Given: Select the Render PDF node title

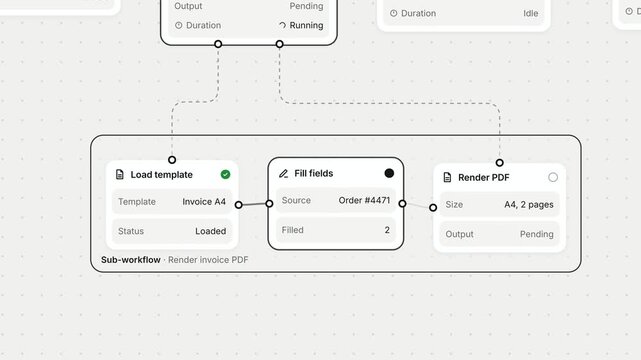Looking at the screenshot, I should pos(484,177).
